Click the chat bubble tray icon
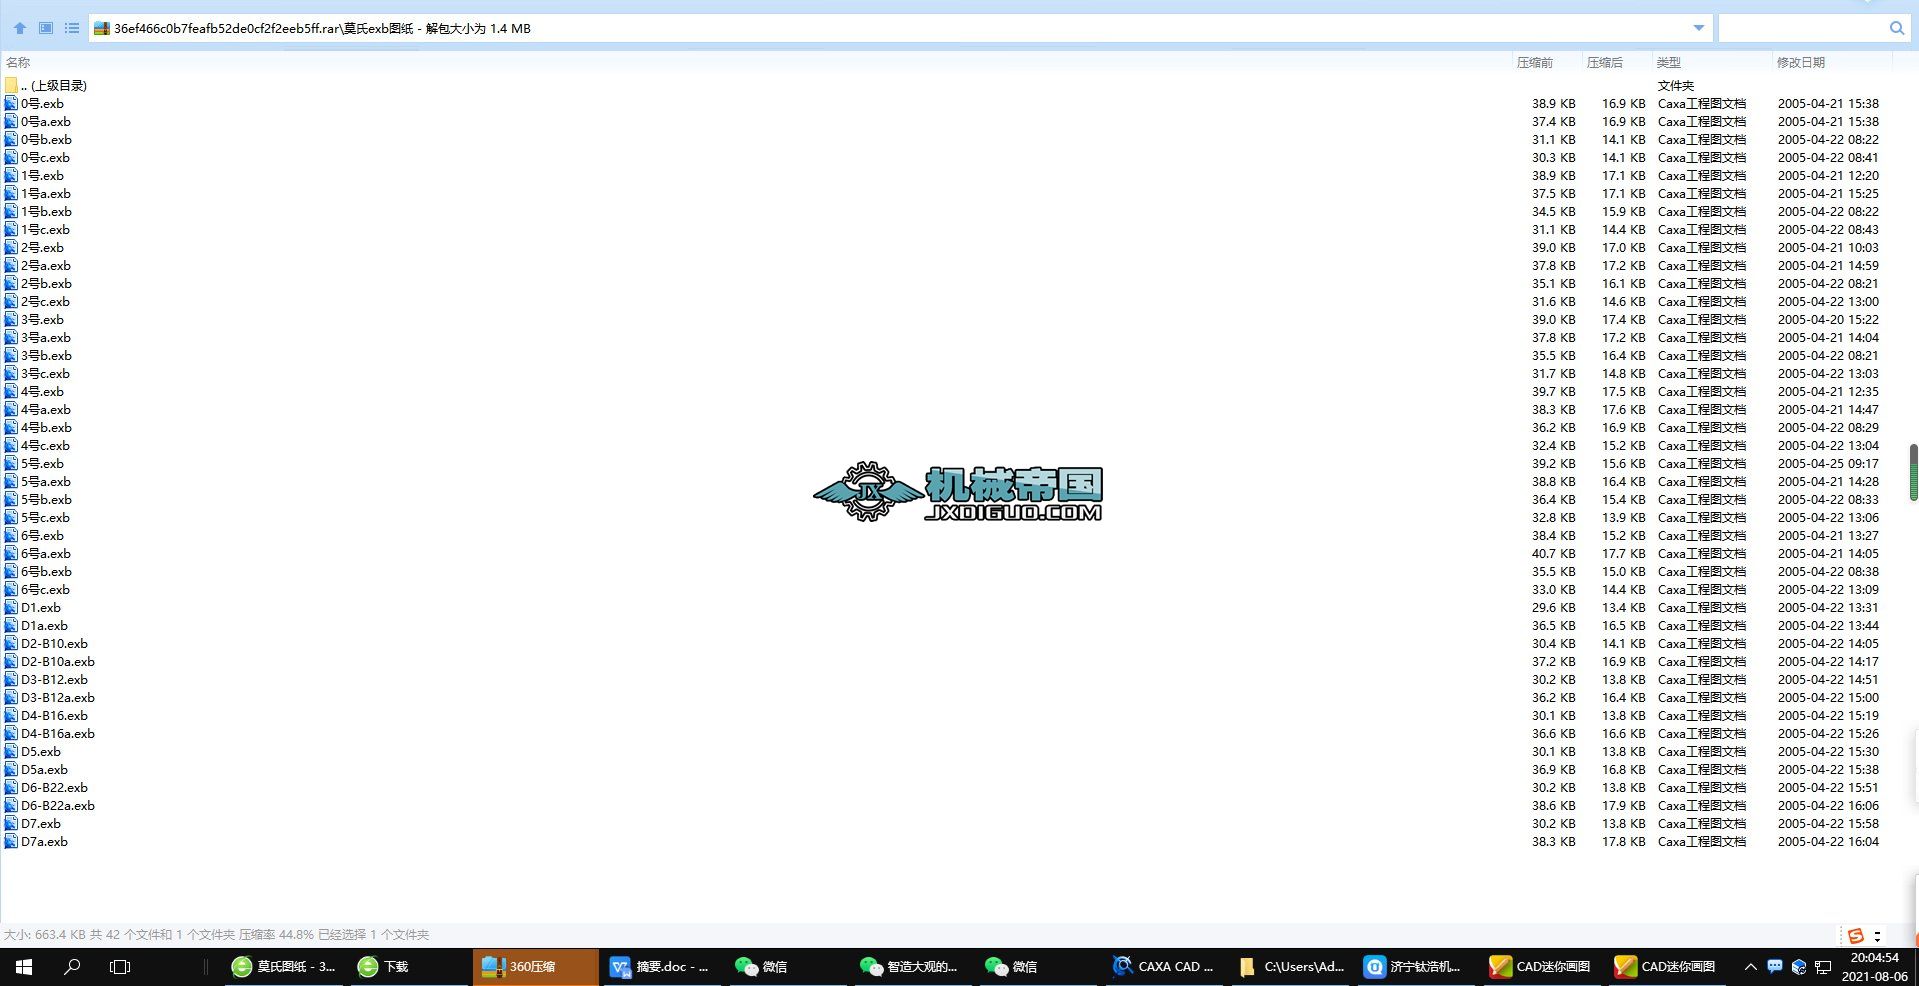This screenshot has width=1919, height=986. 1775,967
